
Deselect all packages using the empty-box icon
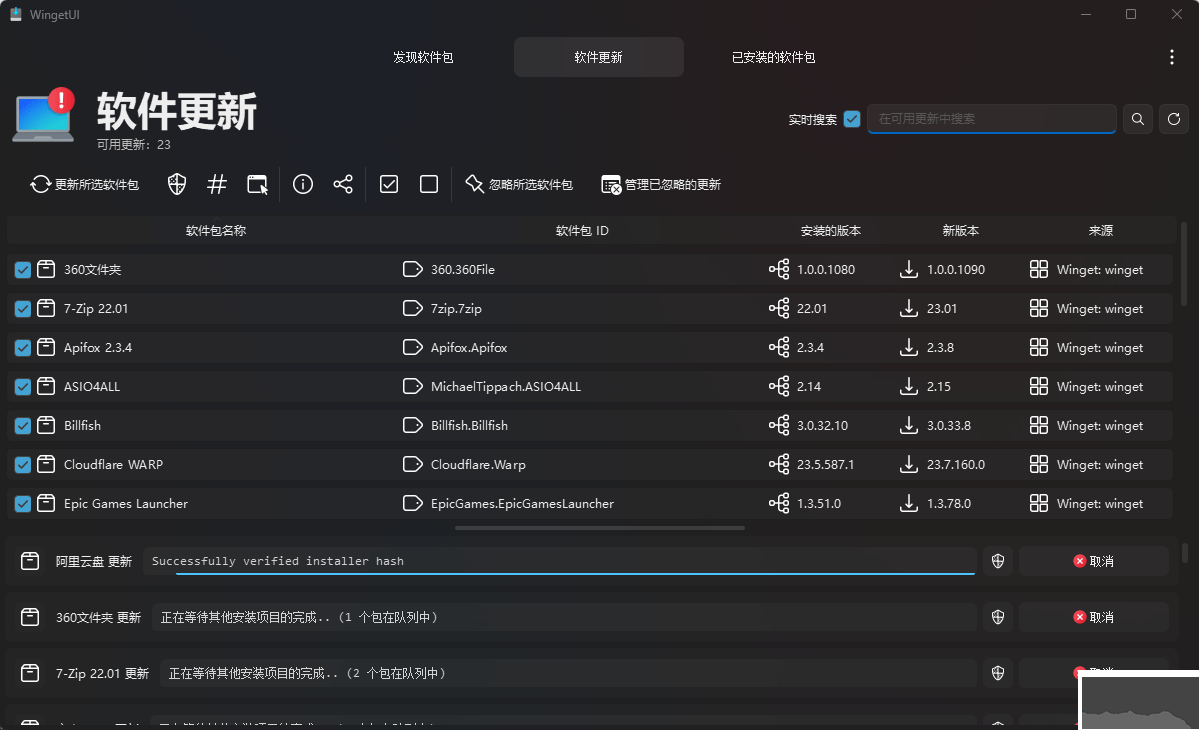[x=428, y=184]
